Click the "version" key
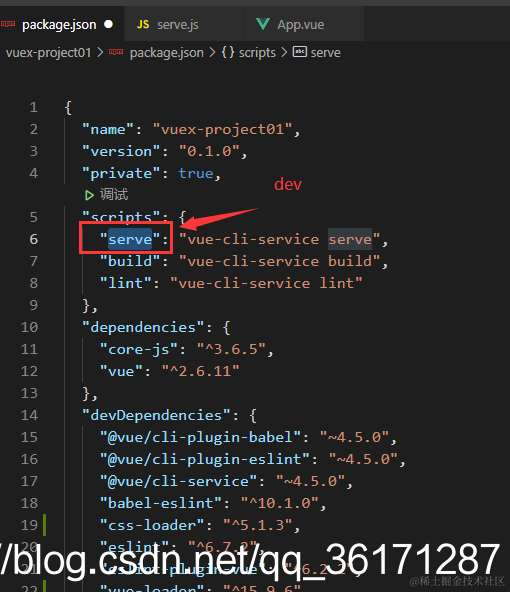 pos(121,151)
